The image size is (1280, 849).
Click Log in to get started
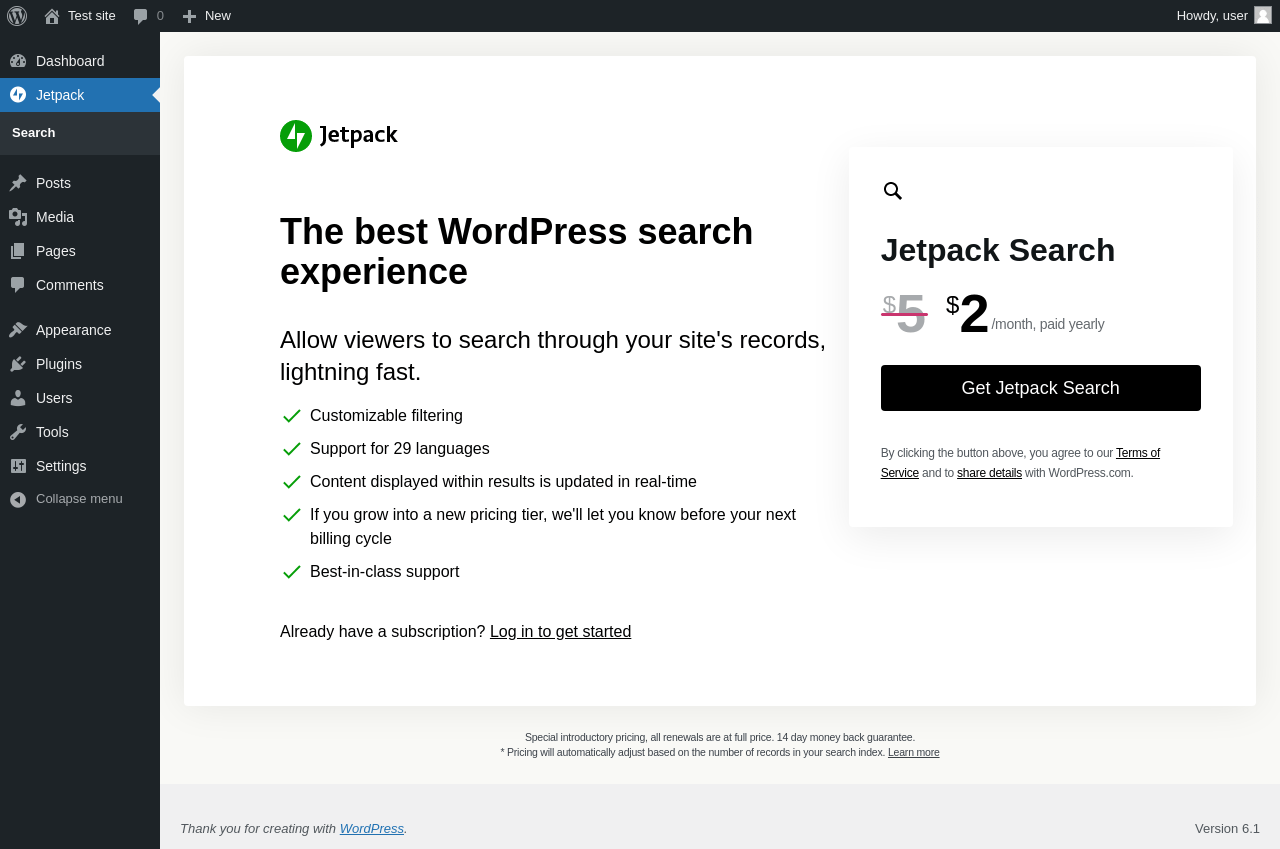[560, 632]
